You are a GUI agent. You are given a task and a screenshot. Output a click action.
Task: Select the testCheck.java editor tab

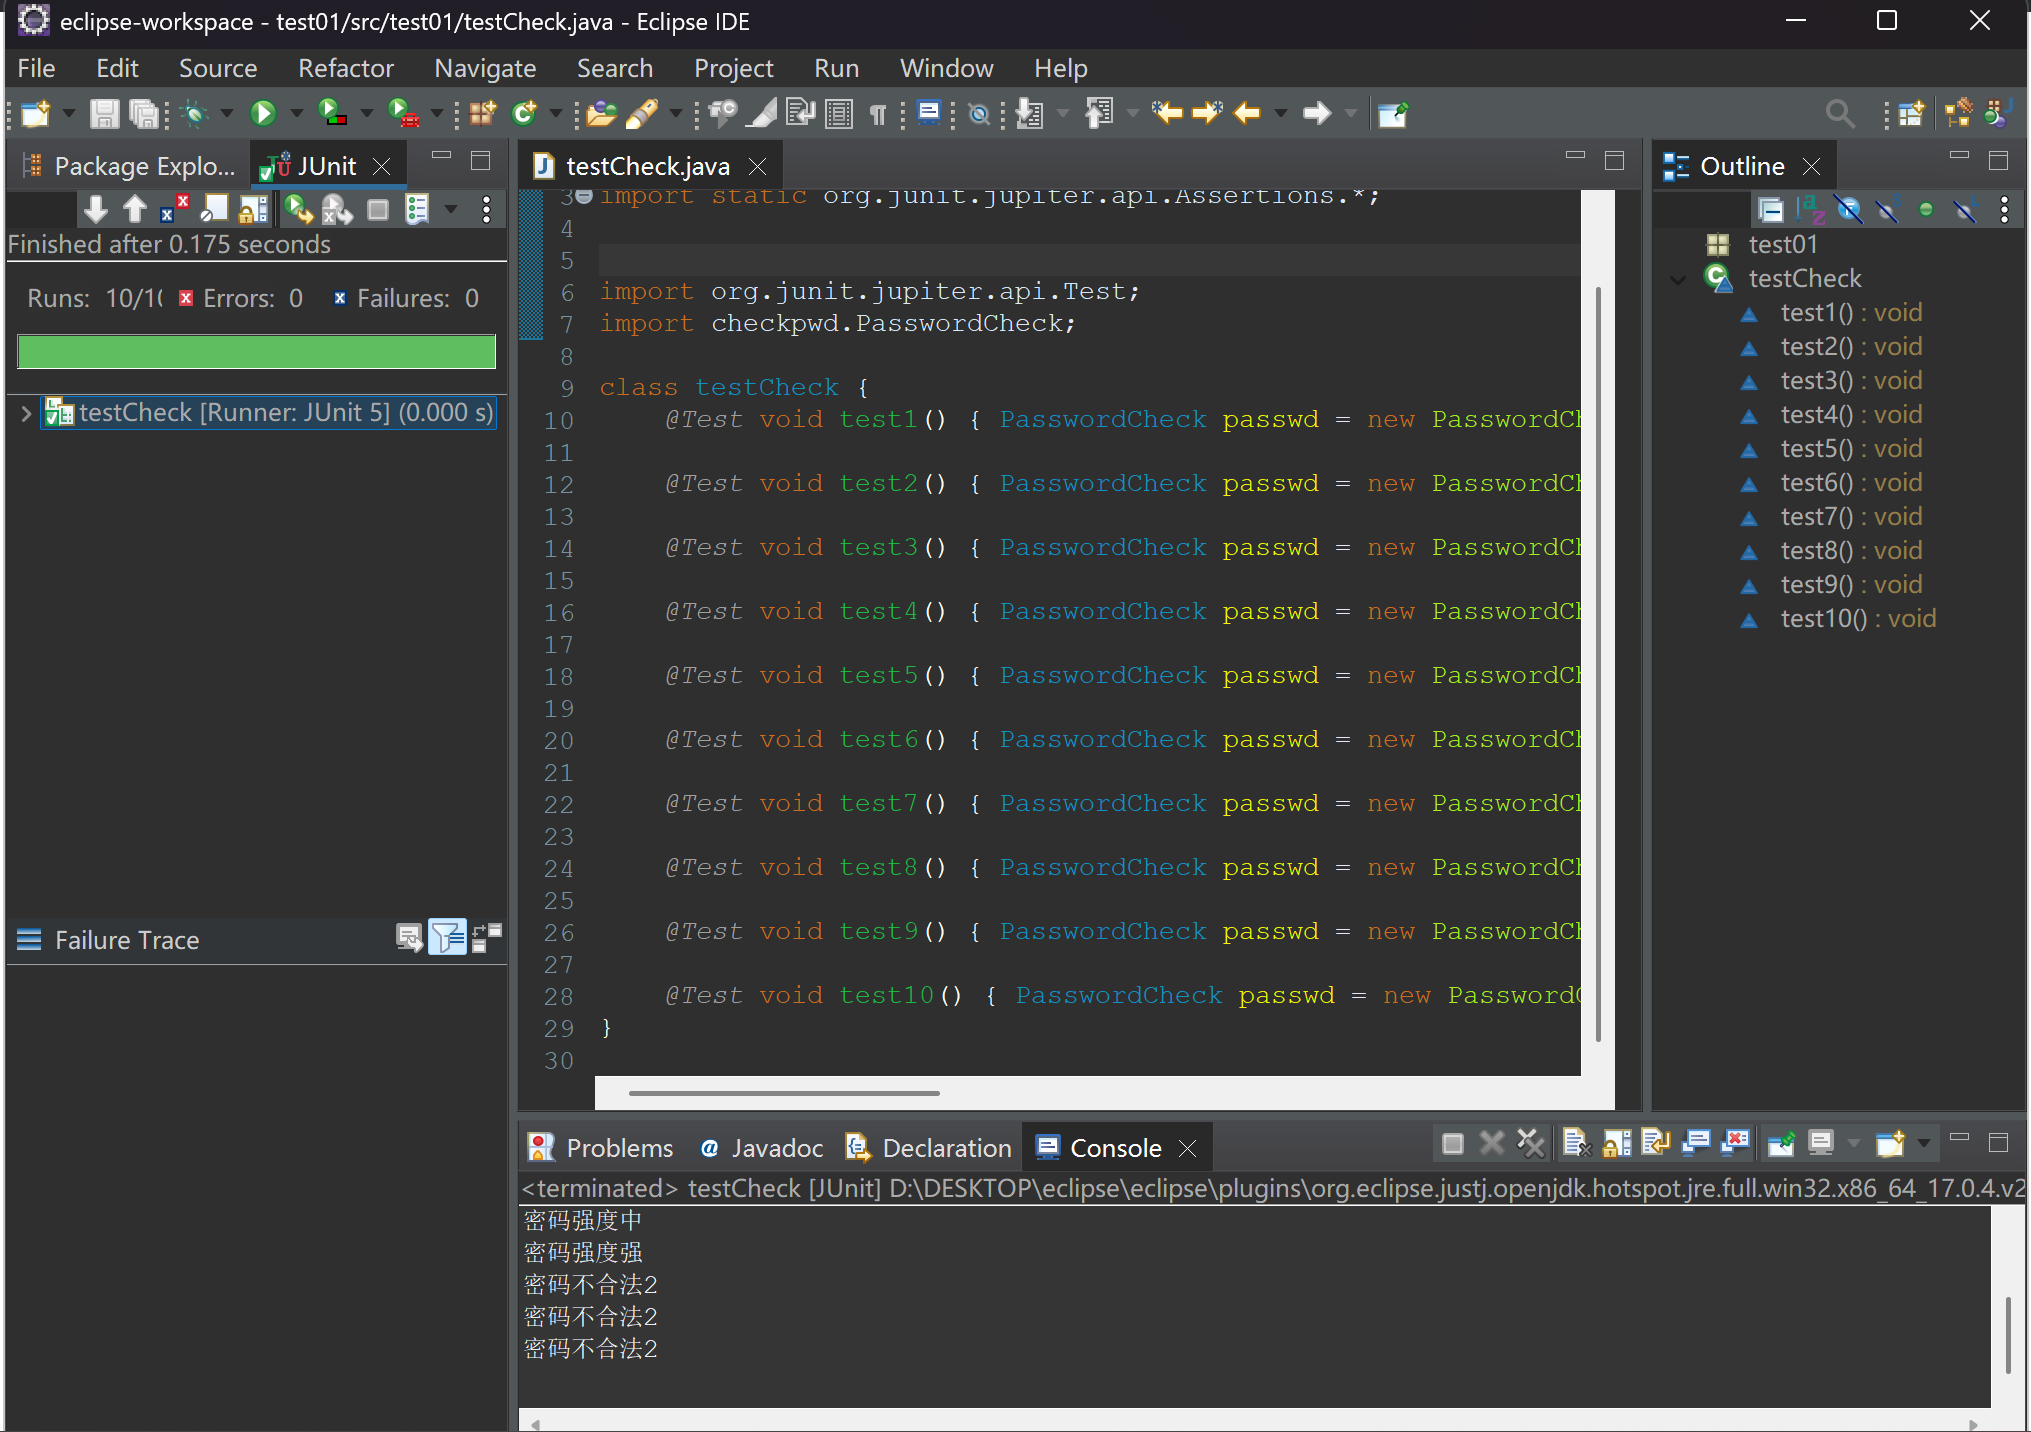[647, 166]
